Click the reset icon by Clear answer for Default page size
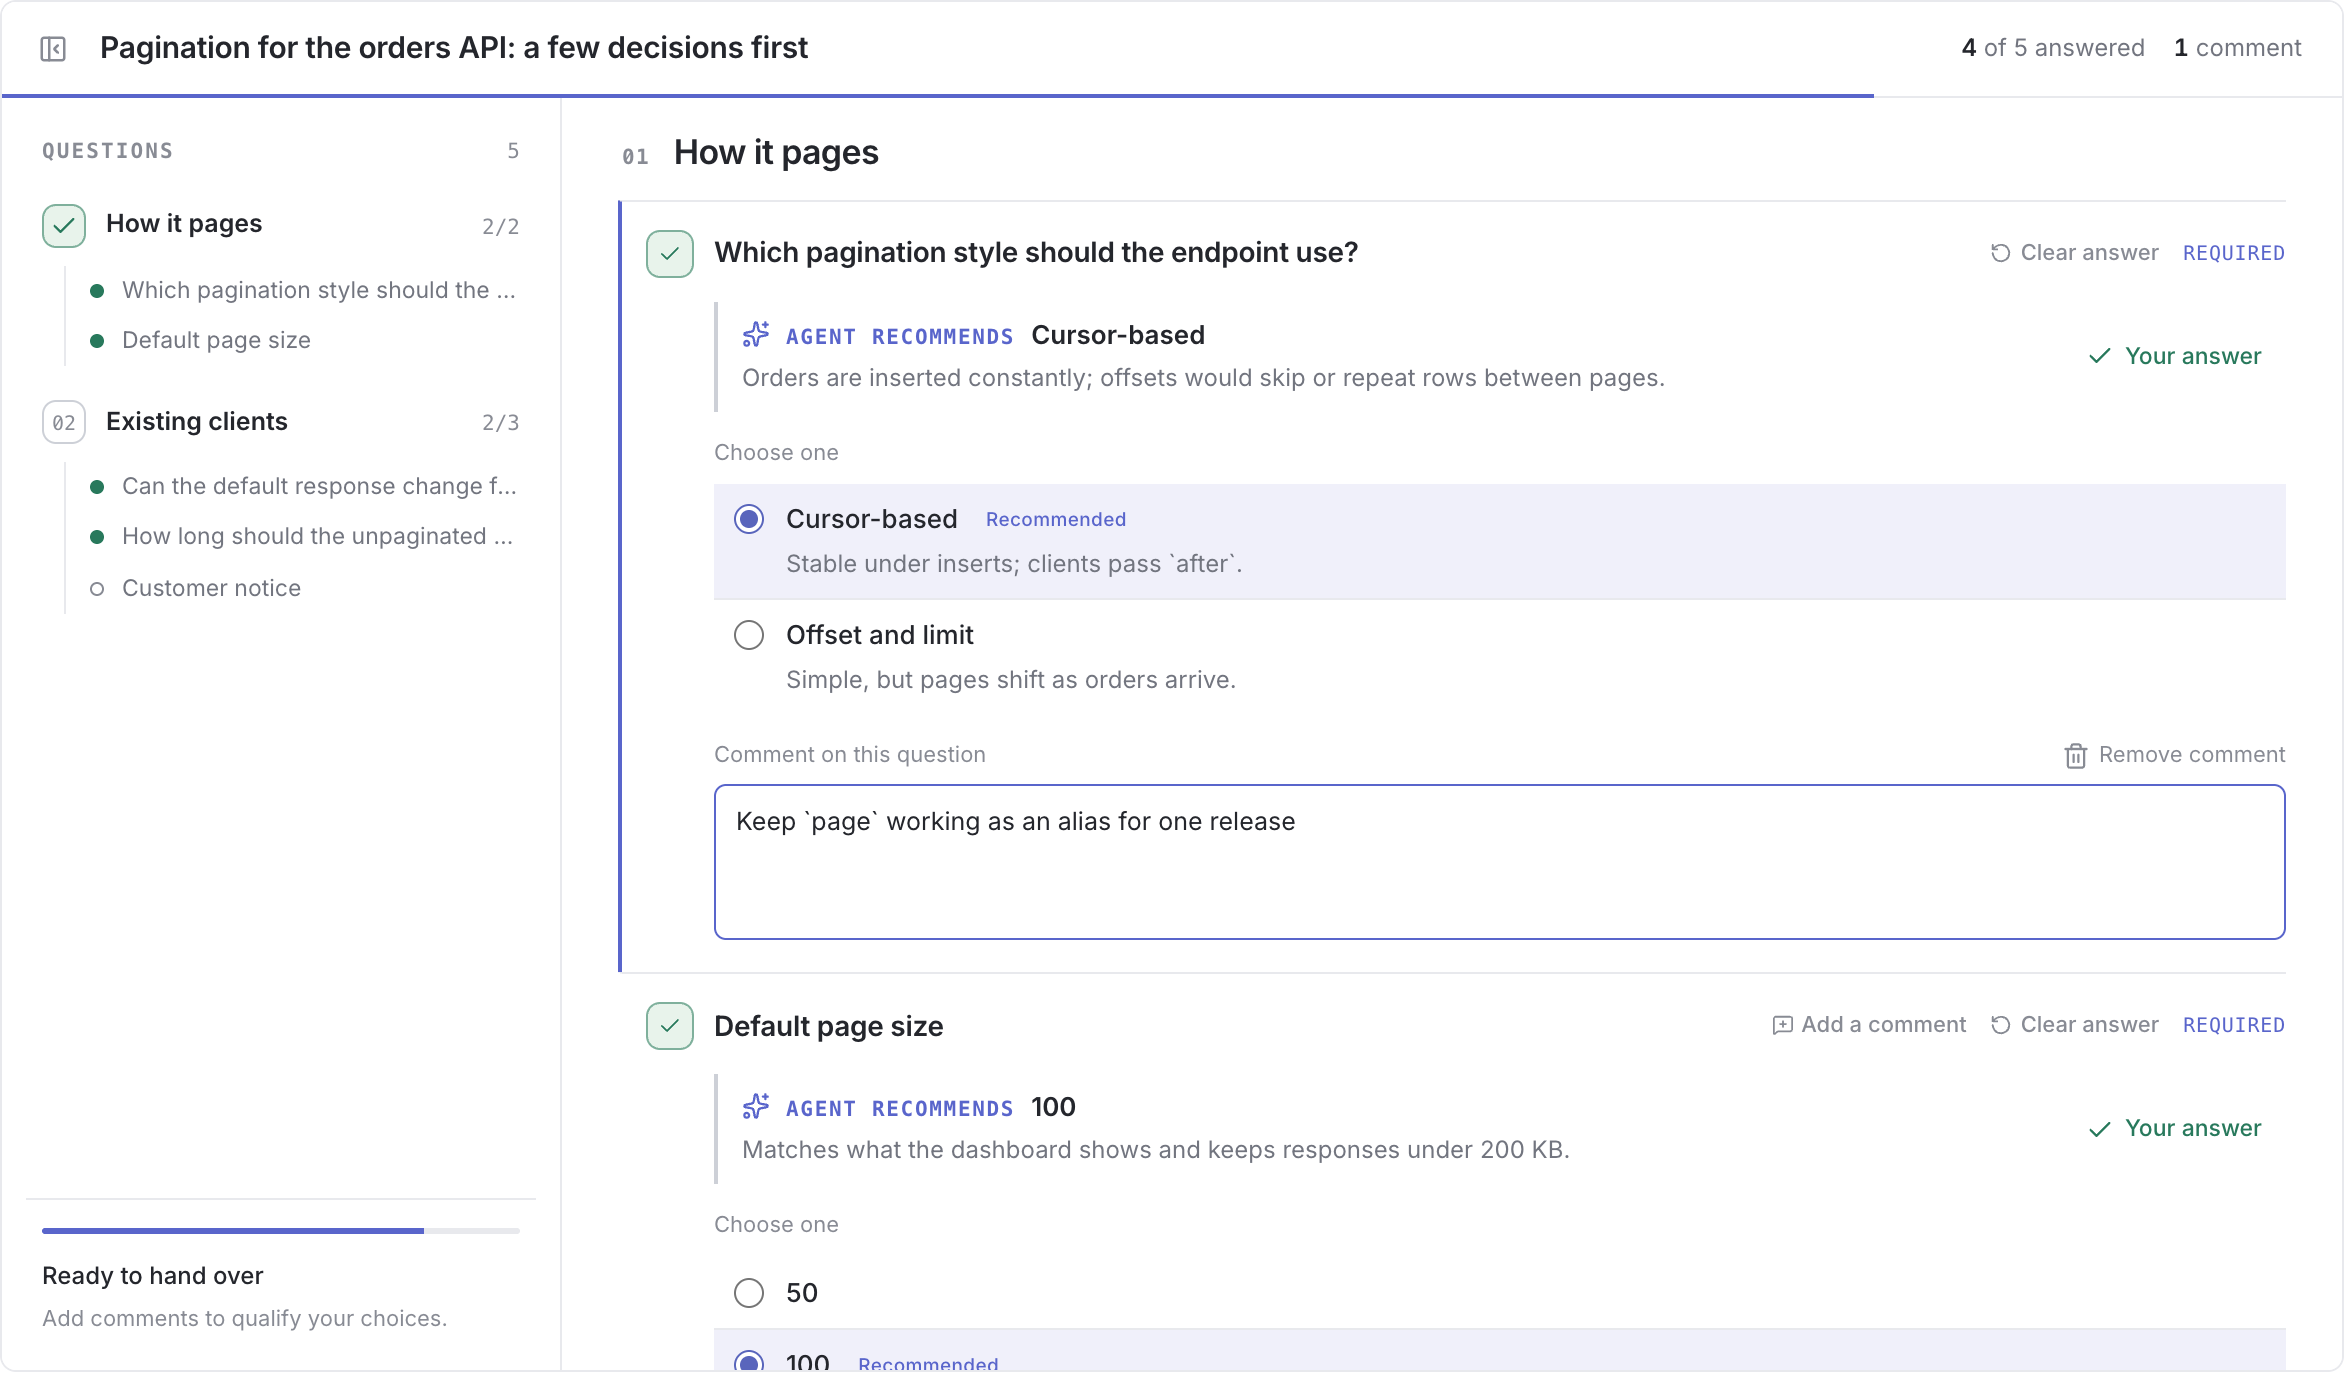 [2000, 1025]
